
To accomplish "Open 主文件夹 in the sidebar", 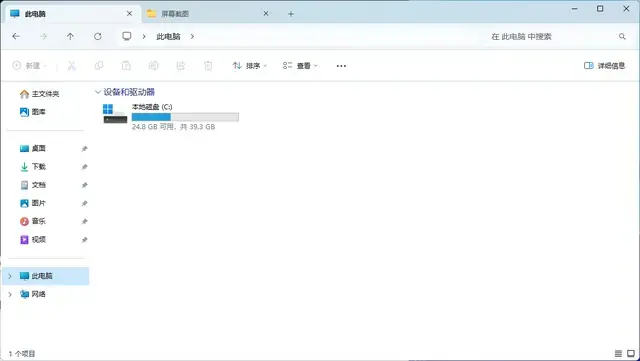I will (x=46, y=94).
